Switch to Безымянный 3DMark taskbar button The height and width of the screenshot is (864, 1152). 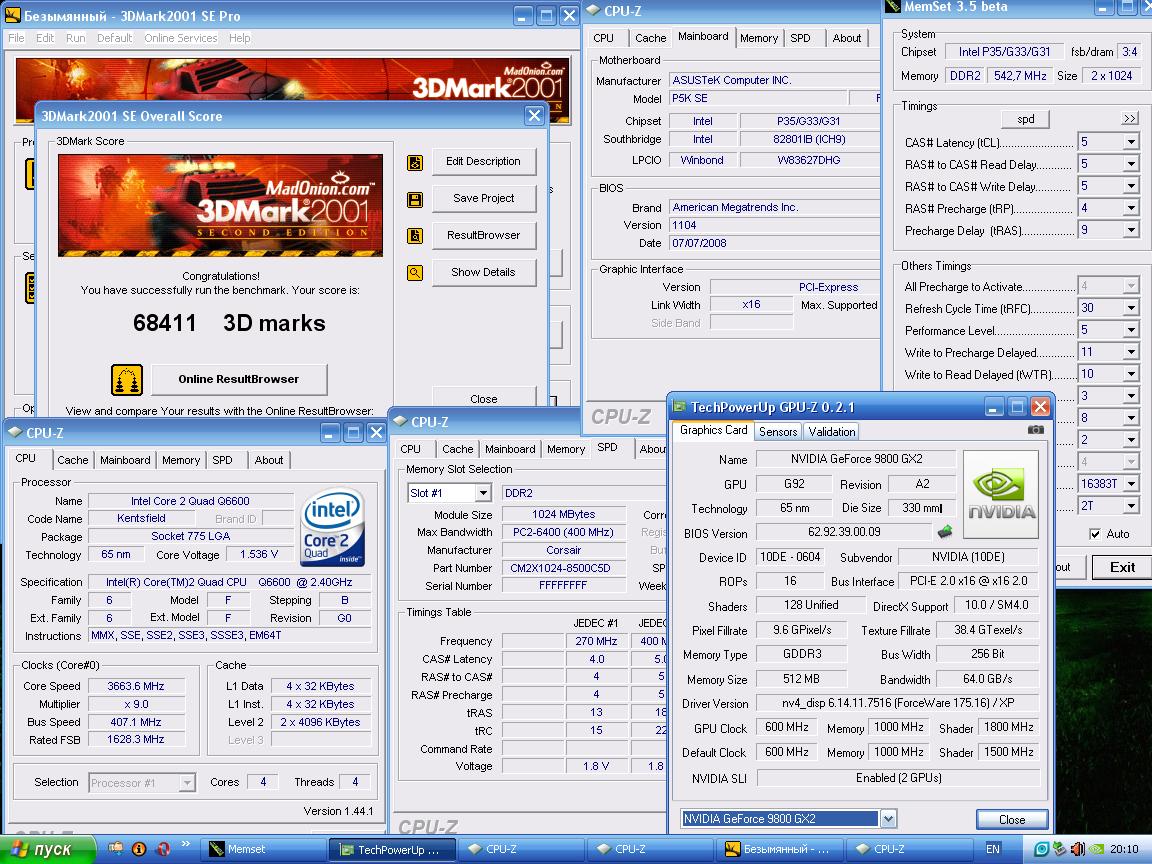tap(780, 849)
